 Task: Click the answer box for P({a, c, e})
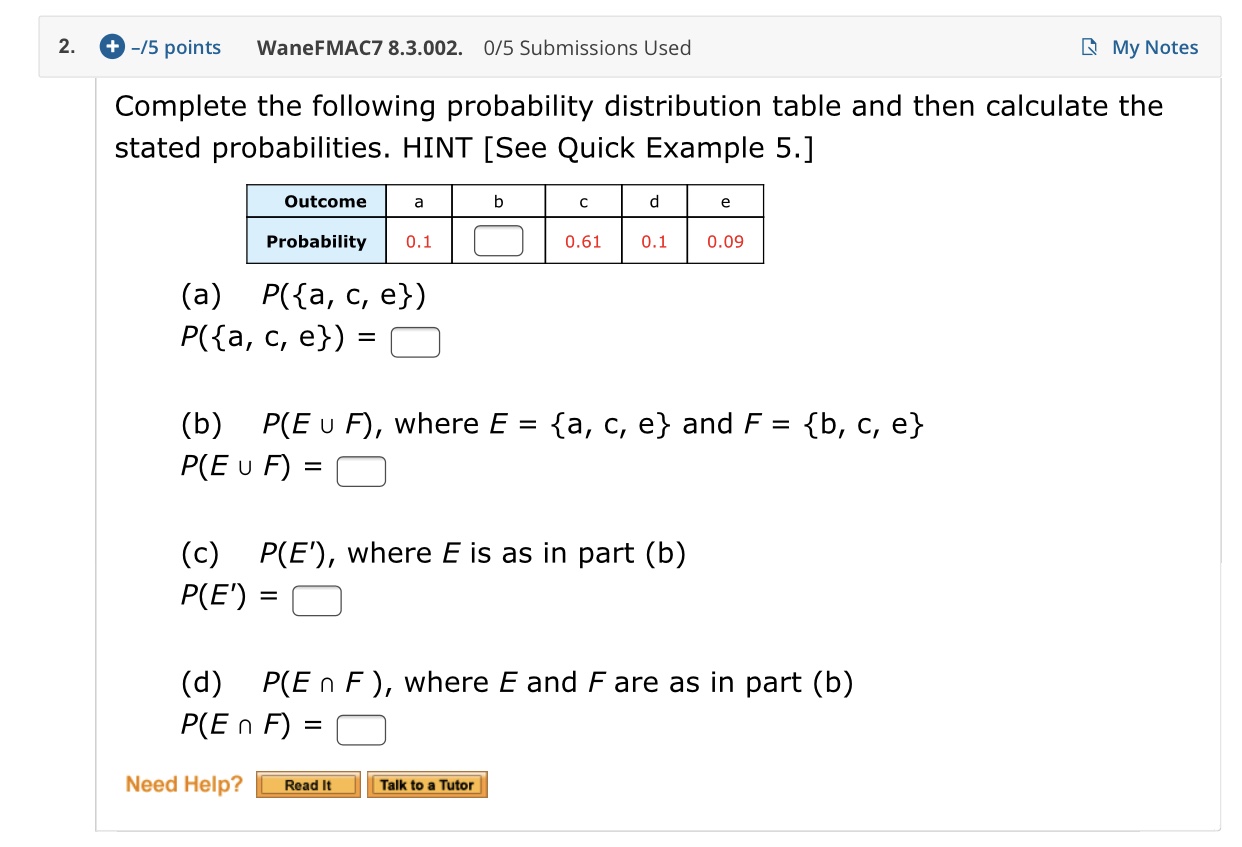point(414,341)
